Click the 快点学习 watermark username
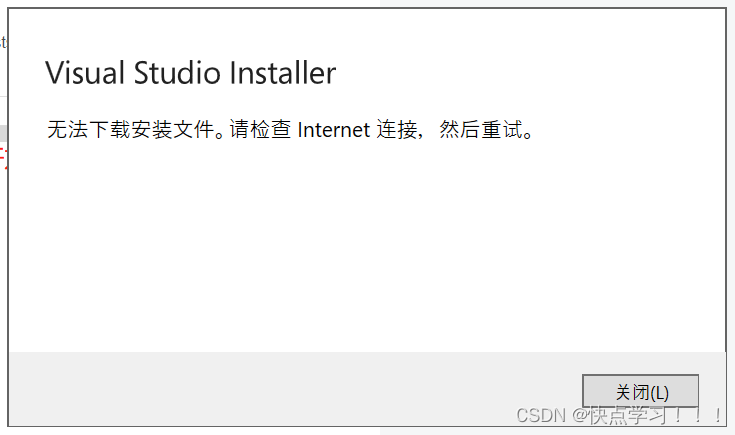 point(627,415)
